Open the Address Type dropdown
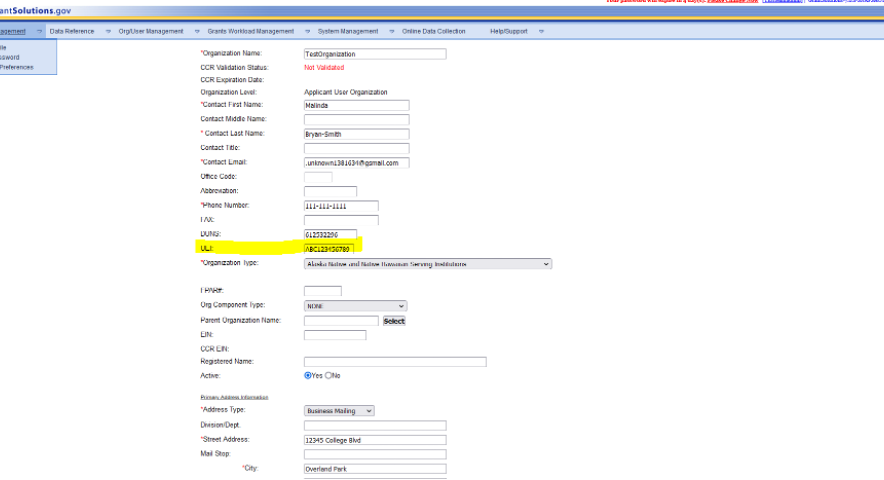The image size is (884, 480). (x=339, y=410)
